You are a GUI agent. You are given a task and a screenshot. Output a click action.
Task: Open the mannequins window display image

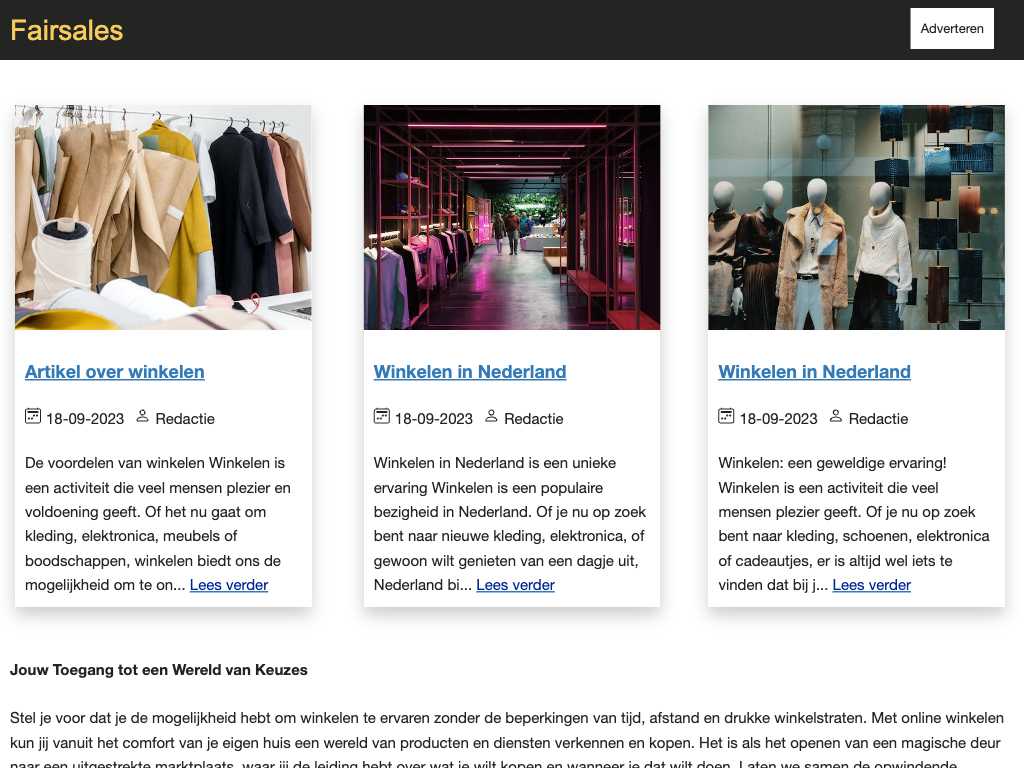tap(856, 217)
